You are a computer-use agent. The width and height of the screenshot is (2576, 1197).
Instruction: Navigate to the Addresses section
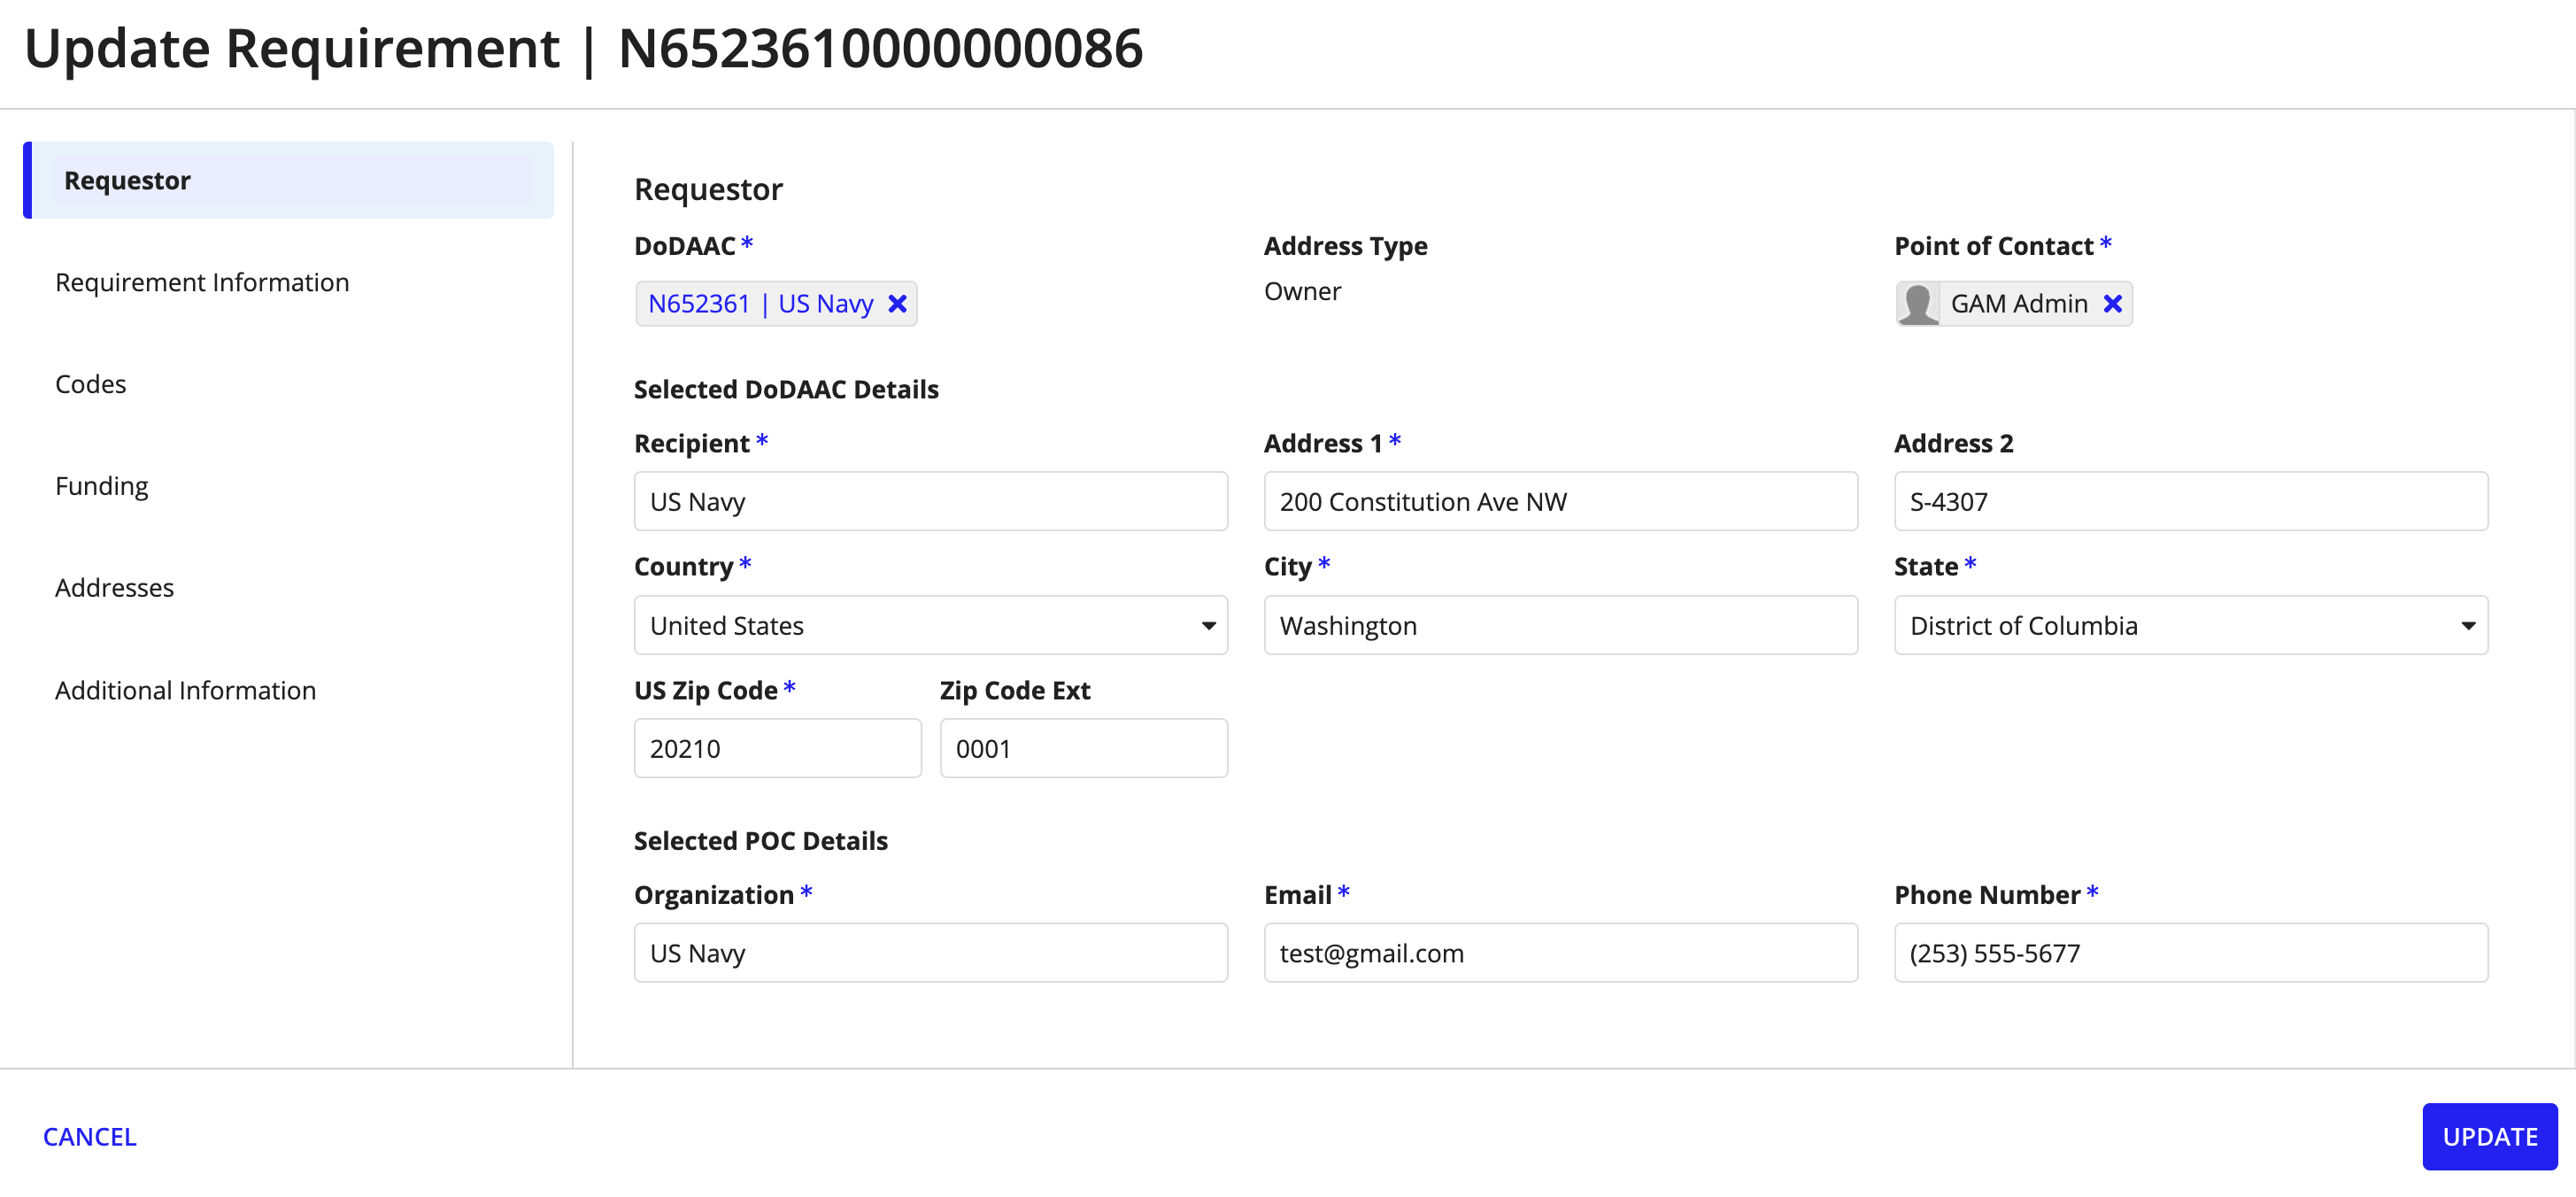coord(115,588)
